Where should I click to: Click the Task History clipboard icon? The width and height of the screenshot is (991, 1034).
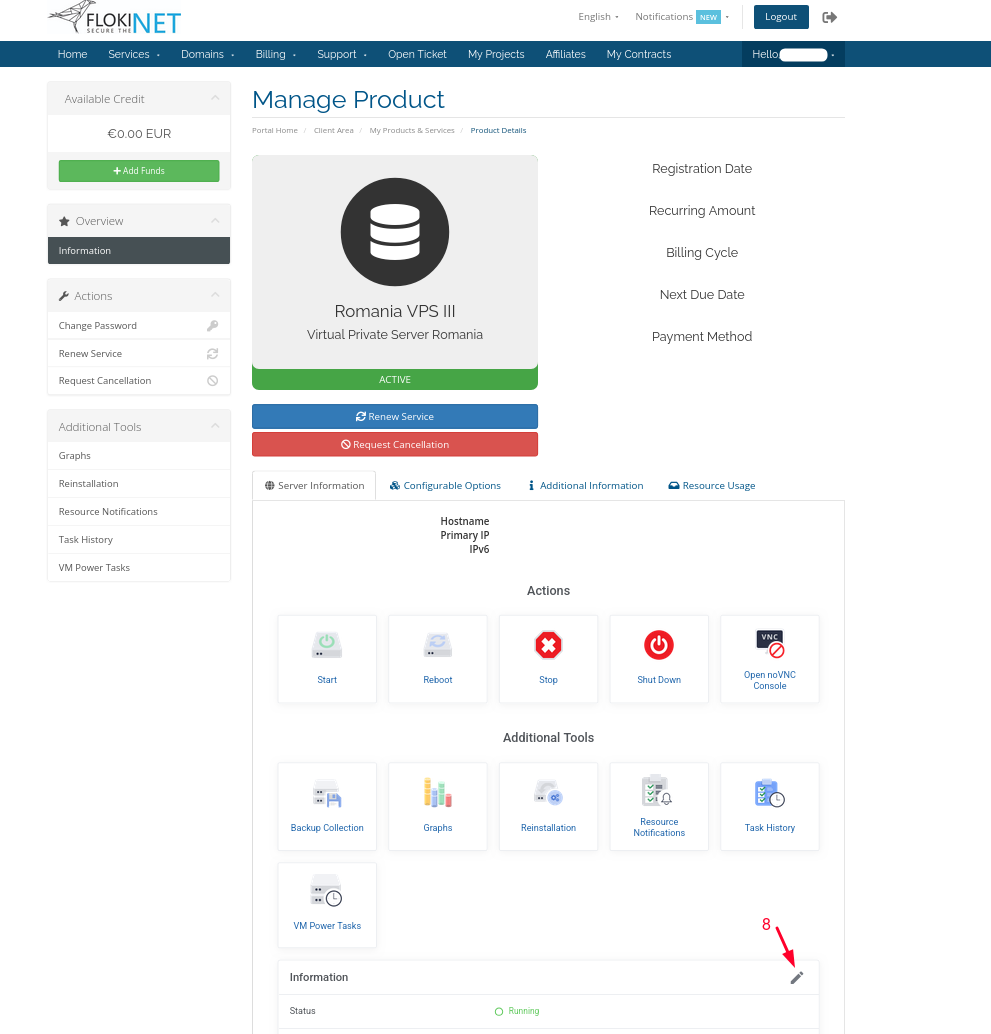tap(769, 794)
